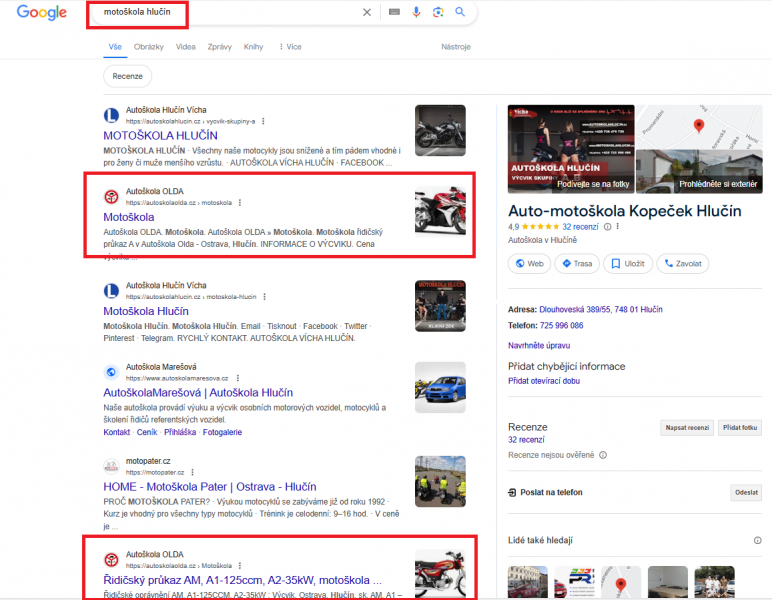Open Řidičský průkaz AM, A1-125ccm result

pos(242,580)
